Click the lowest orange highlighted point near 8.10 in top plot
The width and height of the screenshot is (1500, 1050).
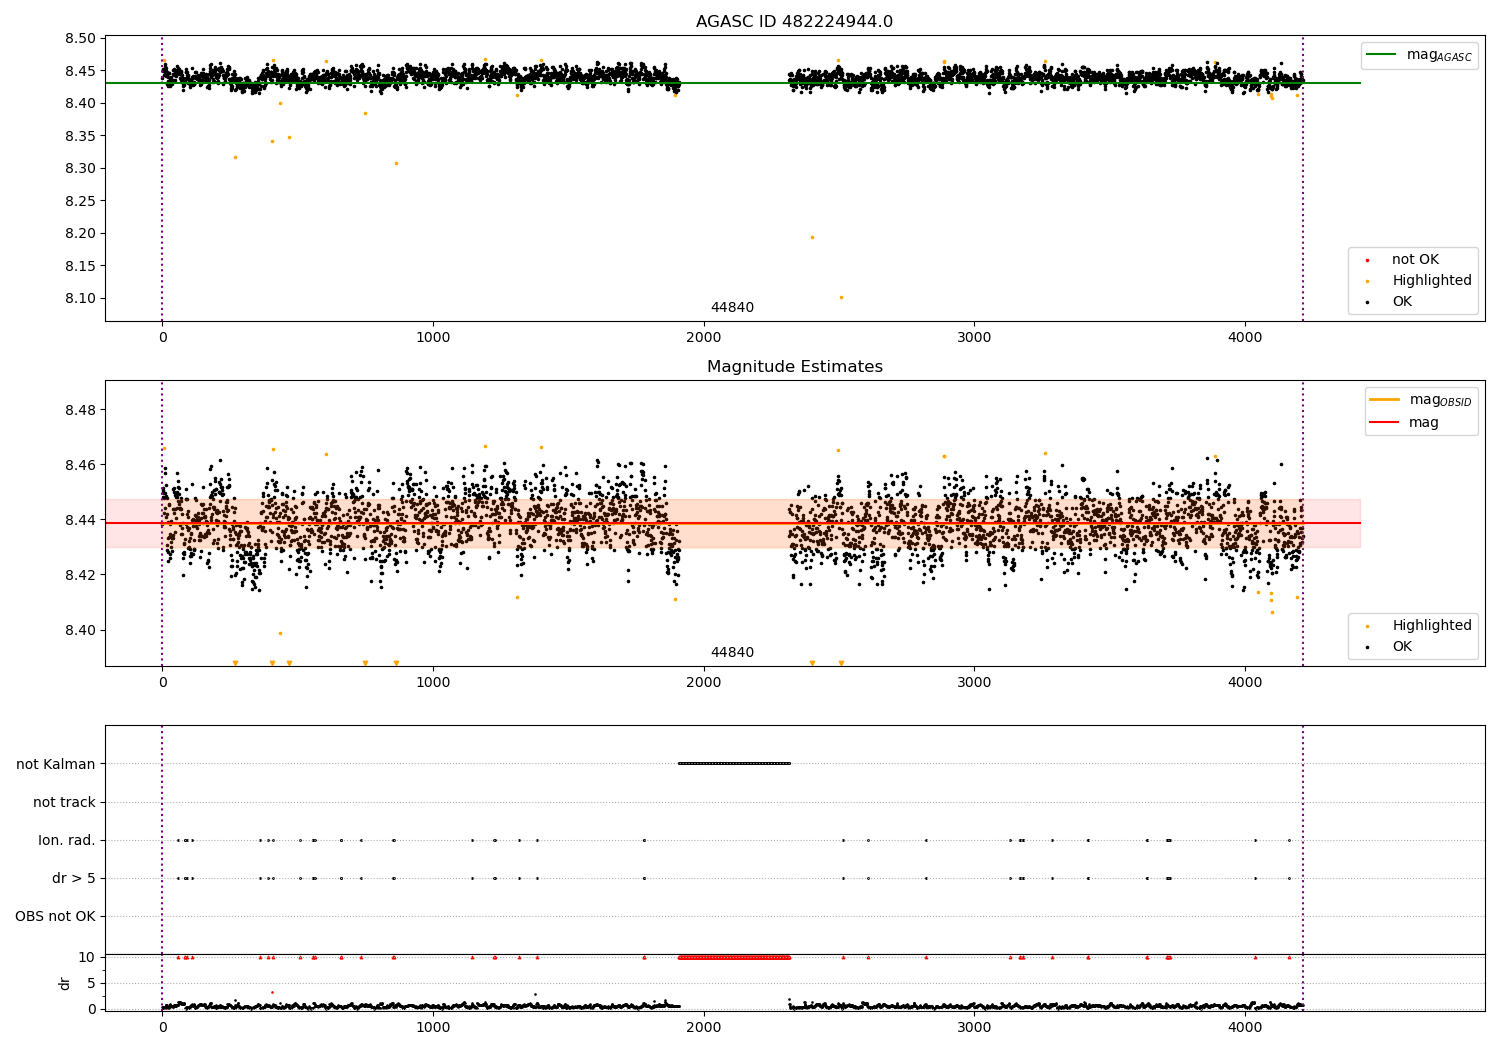(x=841, y=297)
